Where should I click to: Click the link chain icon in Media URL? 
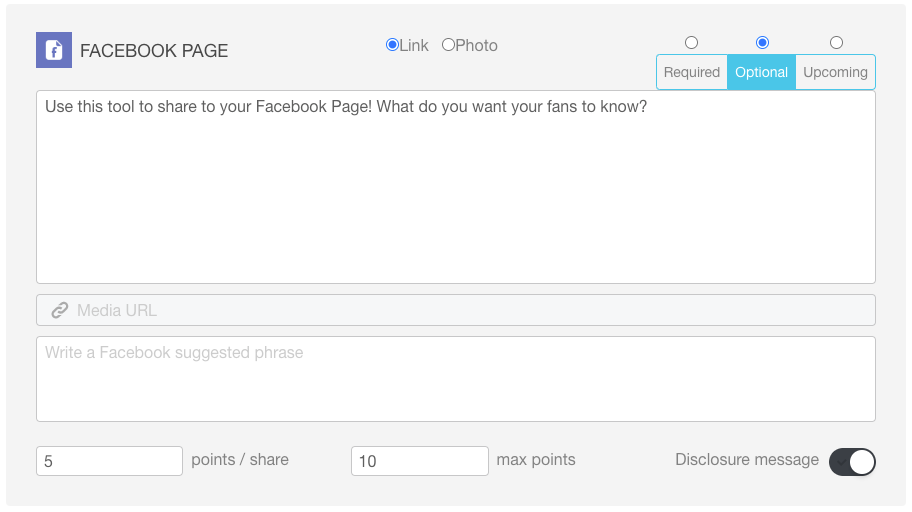pyautogui.click(x=59, y=311)
